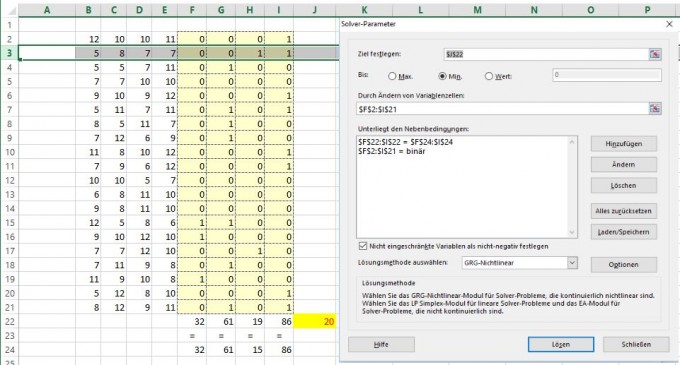Viewport: 680px width, 365px height.
Task: Click yellow cell J22 with value 20
Action: click(x=315, y=322)
